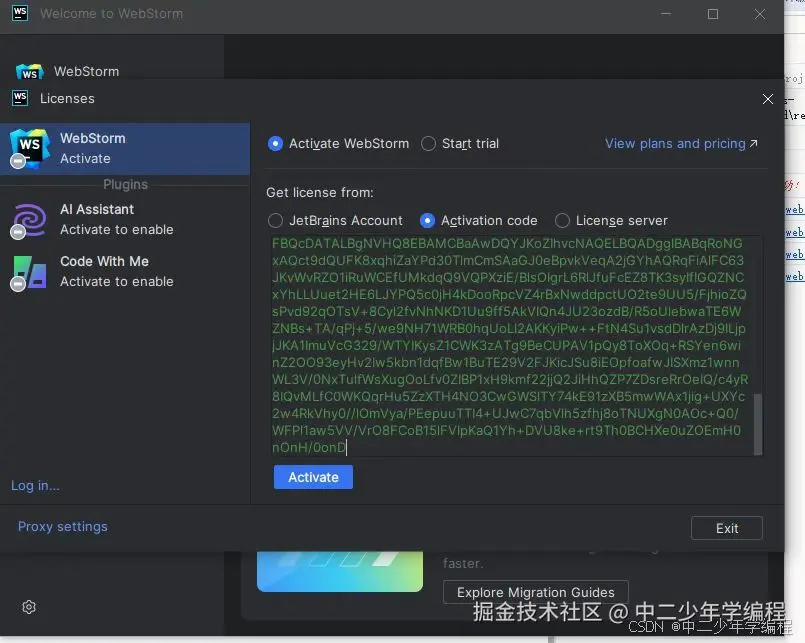Click Explore Migration Guides

(x=535, y=591)
